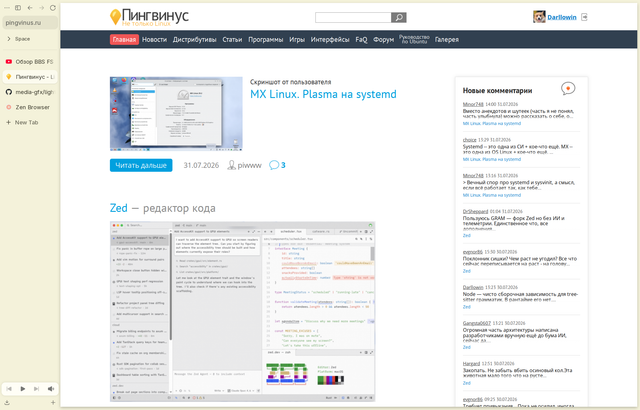Open Zed link under Hargard comment
This screenshot has height=410, width=640.
467,383
